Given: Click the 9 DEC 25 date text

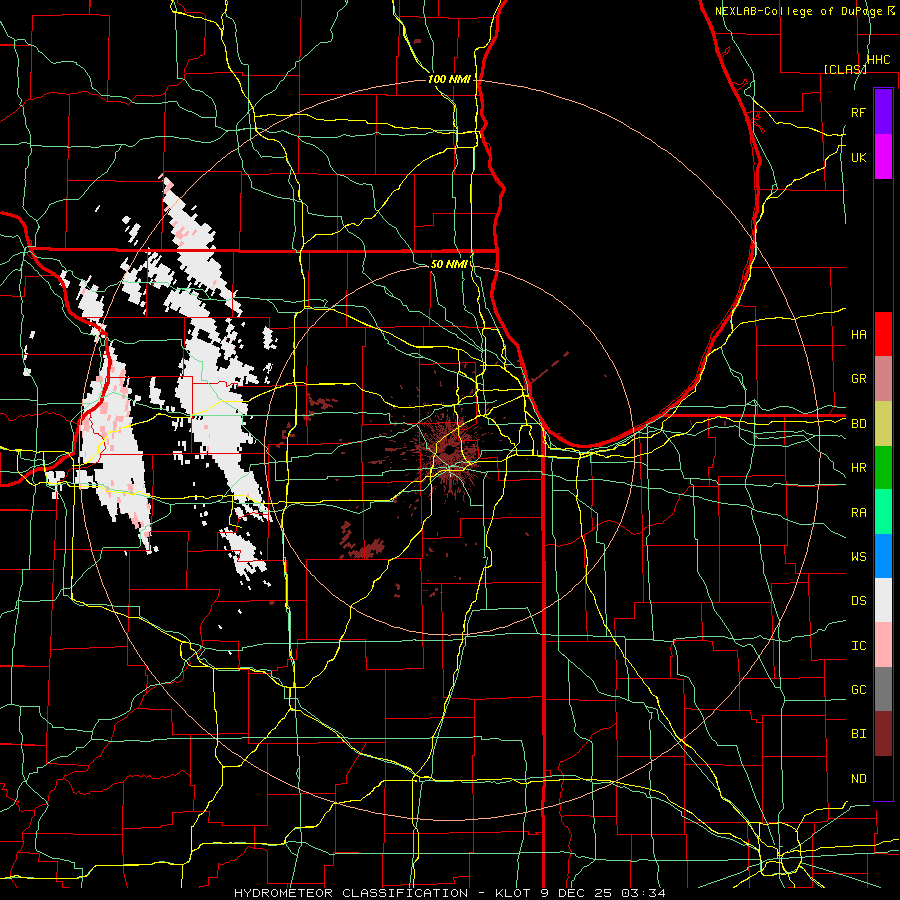Looking at the screenshot, I should click(x=578, y=893).
